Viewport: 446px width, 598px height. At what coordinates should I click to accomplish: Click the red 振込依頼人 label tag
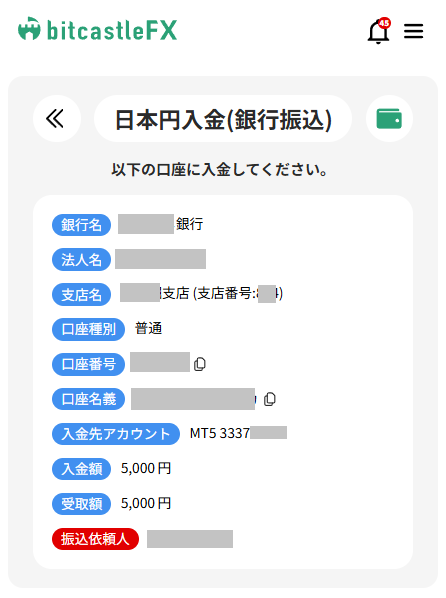[95, 539]
